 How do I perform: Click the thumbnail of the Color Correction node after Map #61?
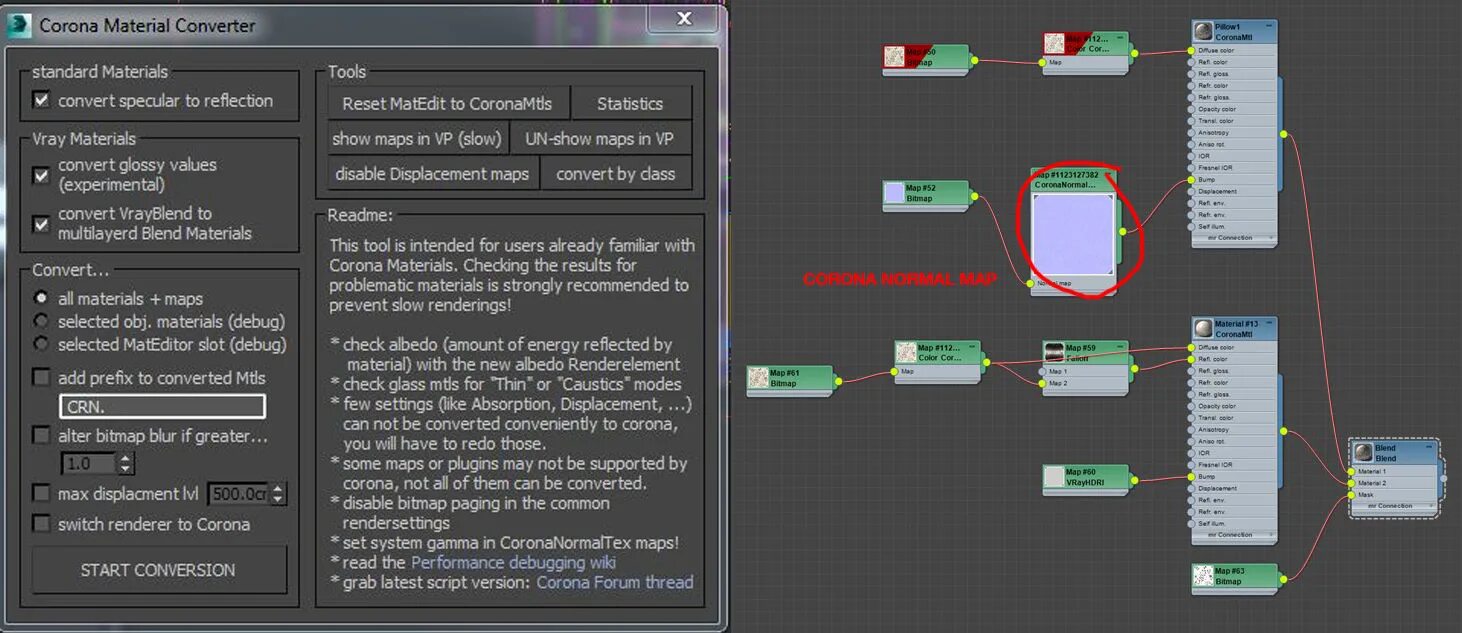coord(906,353)
